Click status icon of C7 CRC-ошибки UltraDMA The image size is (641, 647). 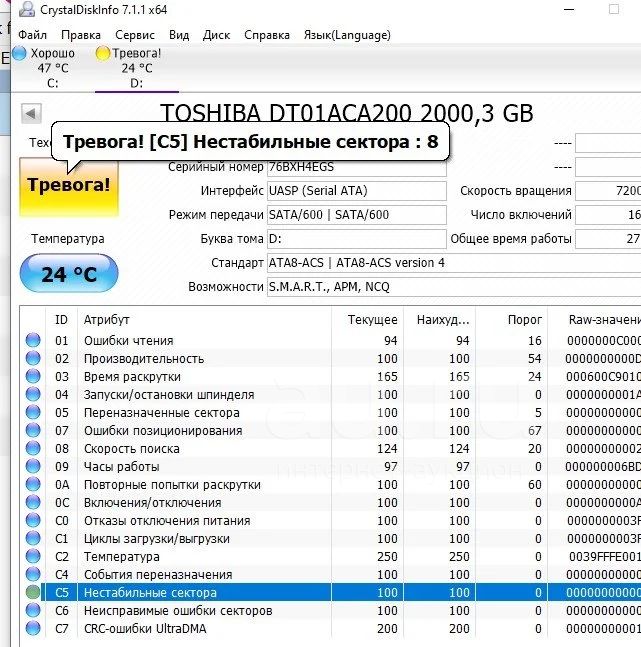33,628
